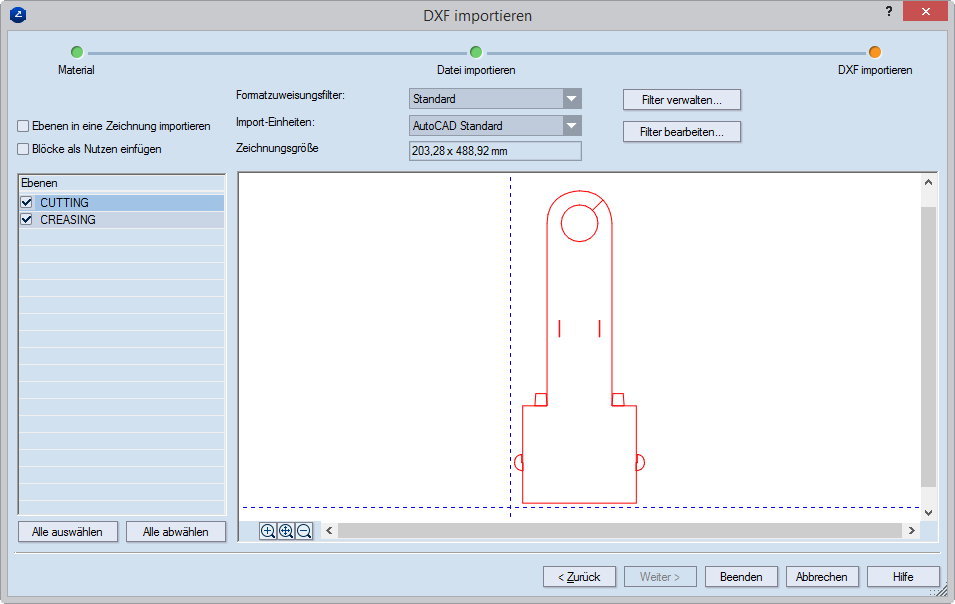Select the CUTTING layer name
This screenshot has height=604, width=955.
point(65,203)
